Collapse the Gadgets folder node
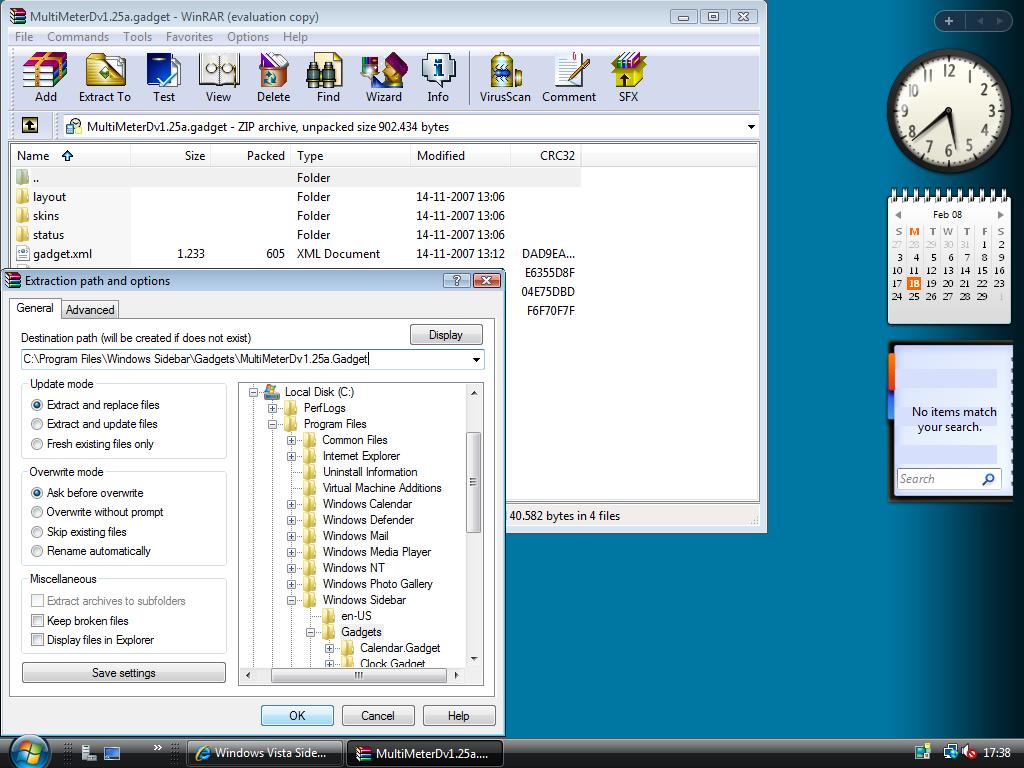This screenshot has width=1024, height=768. tap(310, 632)
